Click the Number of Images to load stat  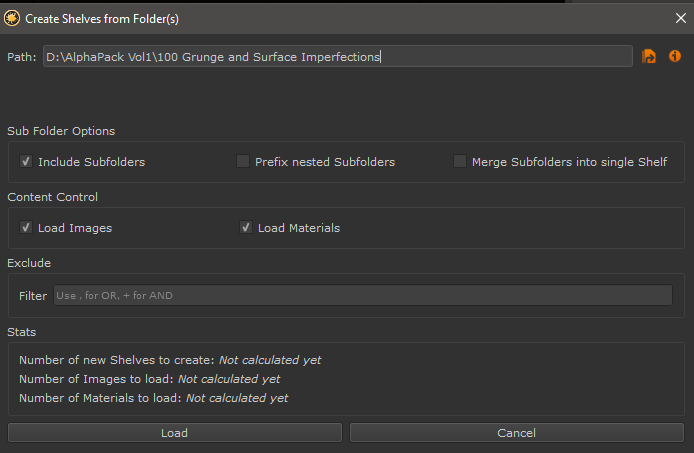point(149,379)
